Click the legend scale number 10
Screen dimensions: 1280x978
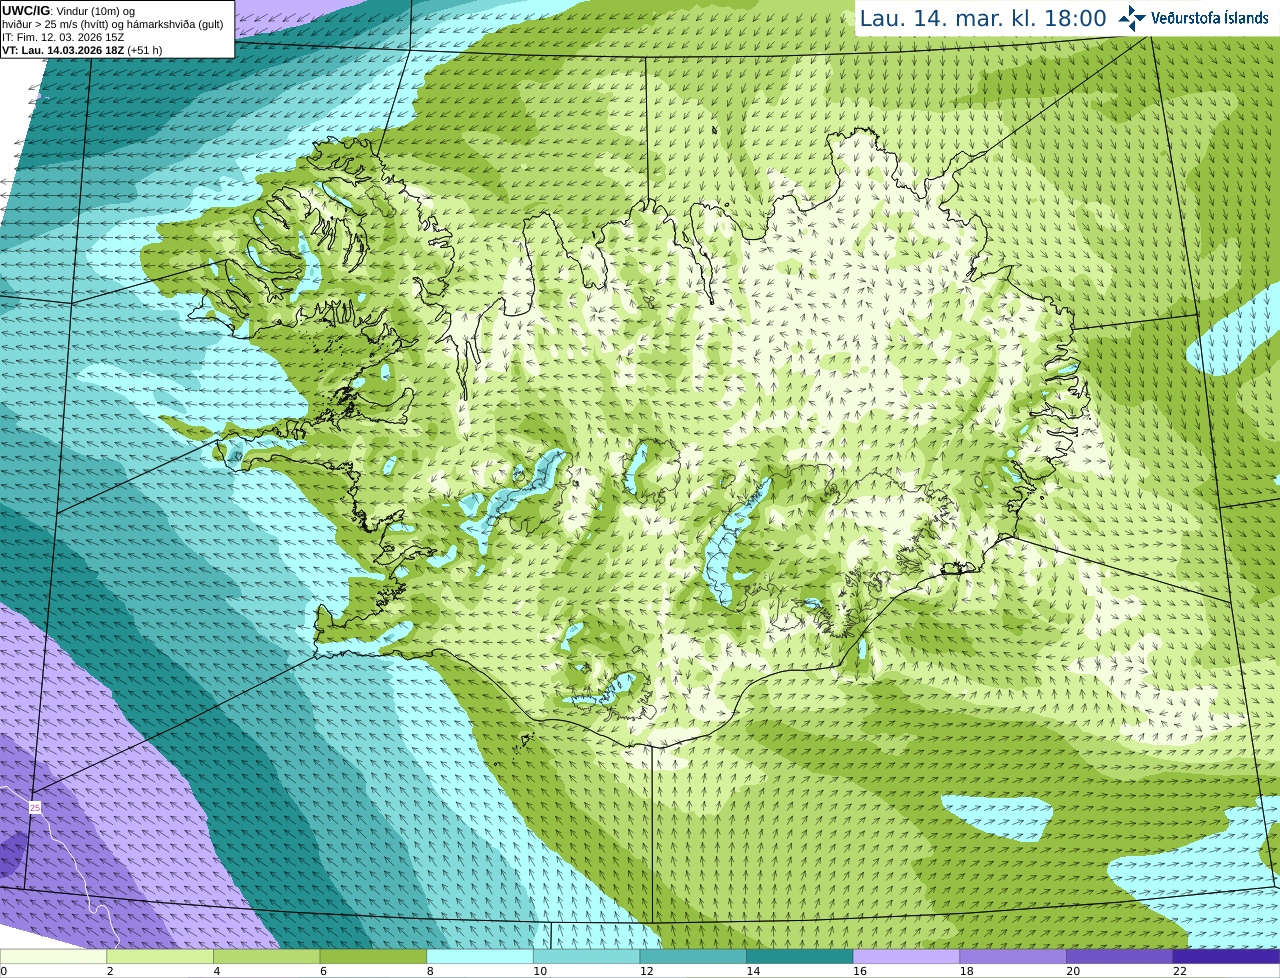coord(540,971)
